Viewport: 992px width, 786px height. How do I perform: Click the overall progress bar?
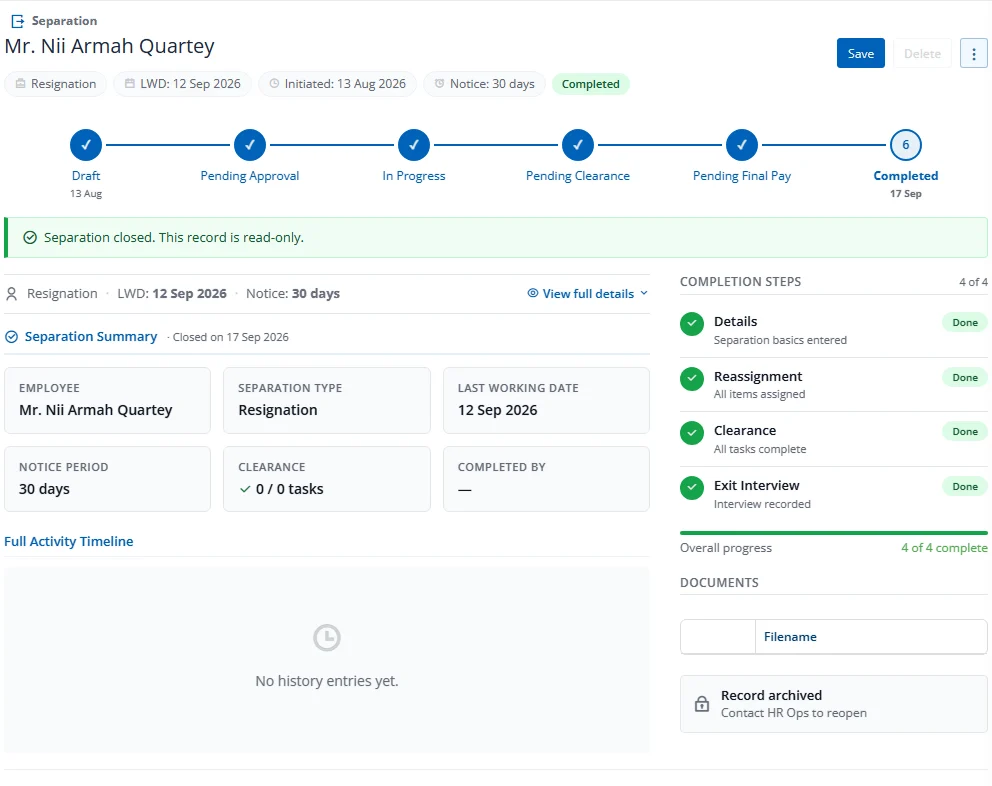coord(834,533)
